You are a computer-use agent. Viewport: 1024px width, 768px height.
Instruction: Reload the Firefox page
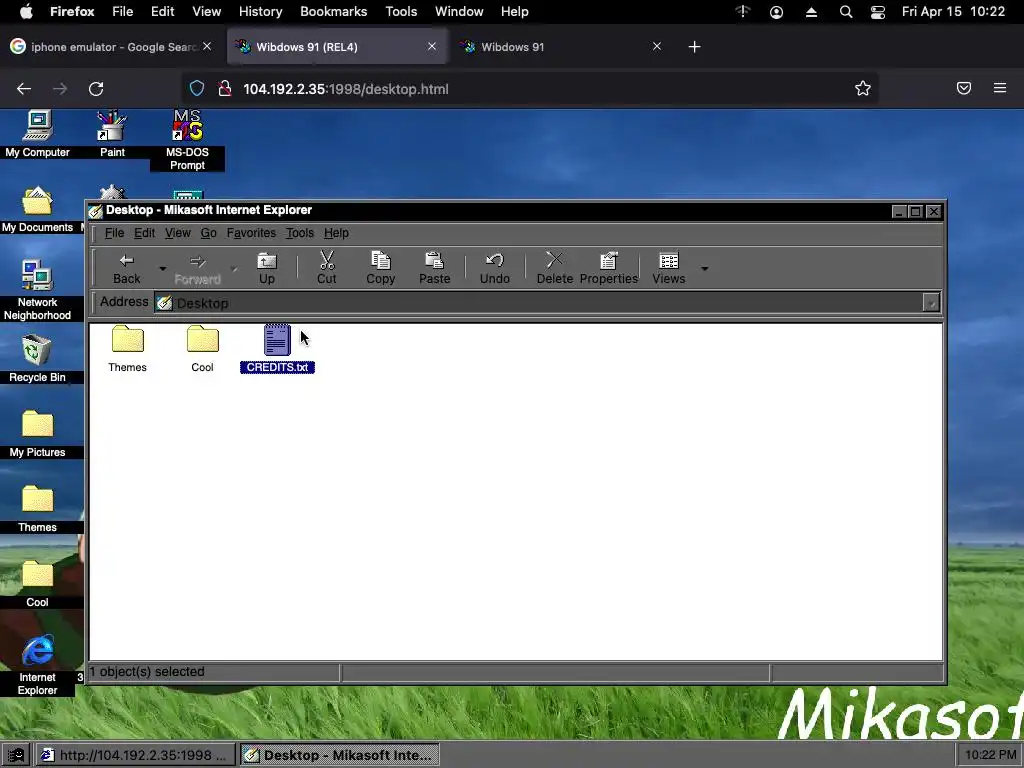tap(96, 89)
